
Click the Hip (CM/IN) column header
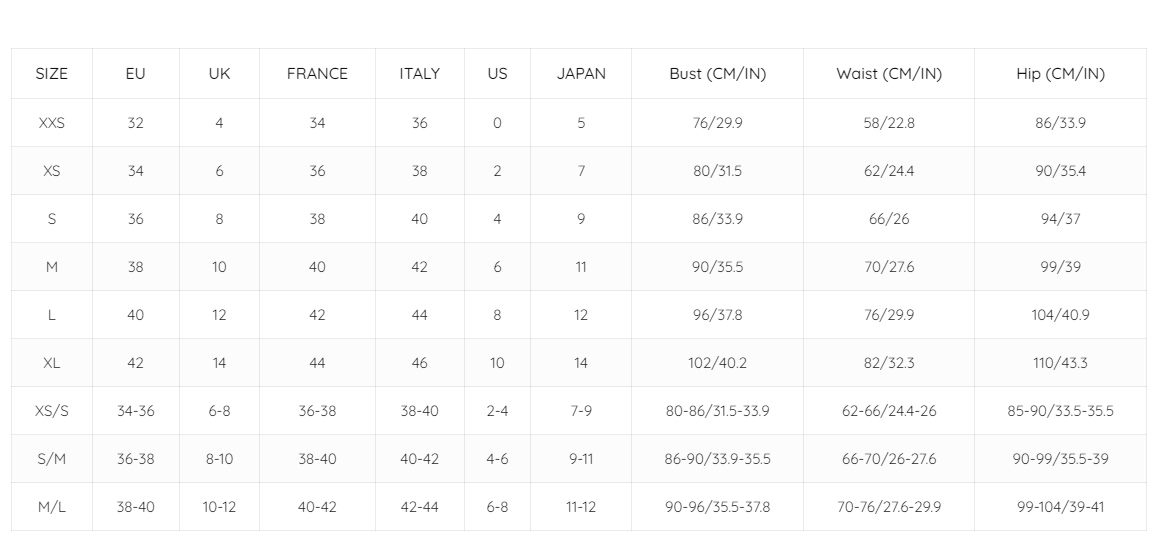point(1060,74)
